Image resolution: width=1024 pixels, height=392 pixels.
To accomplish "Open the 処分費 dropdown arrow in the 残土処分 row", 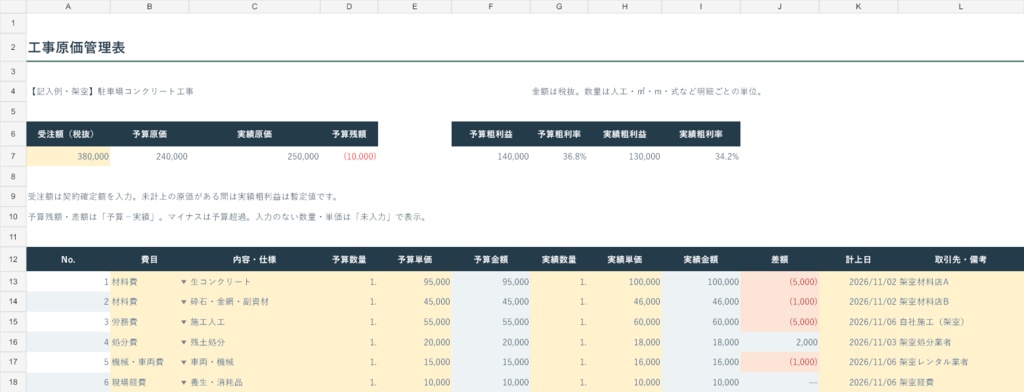I will [184, 342].
